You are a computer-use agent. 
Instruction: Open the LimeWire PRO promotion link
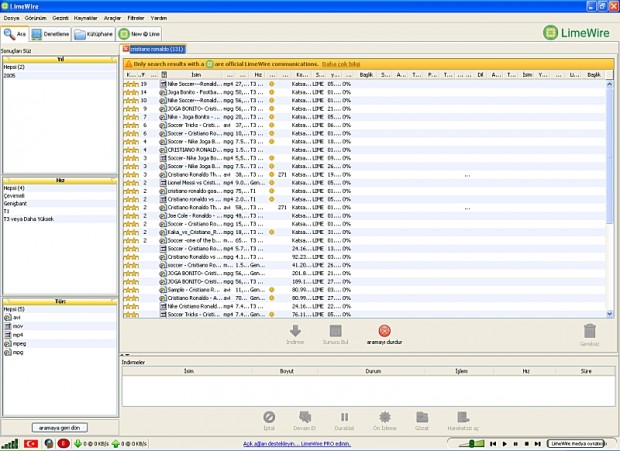(x=297, y=444)
